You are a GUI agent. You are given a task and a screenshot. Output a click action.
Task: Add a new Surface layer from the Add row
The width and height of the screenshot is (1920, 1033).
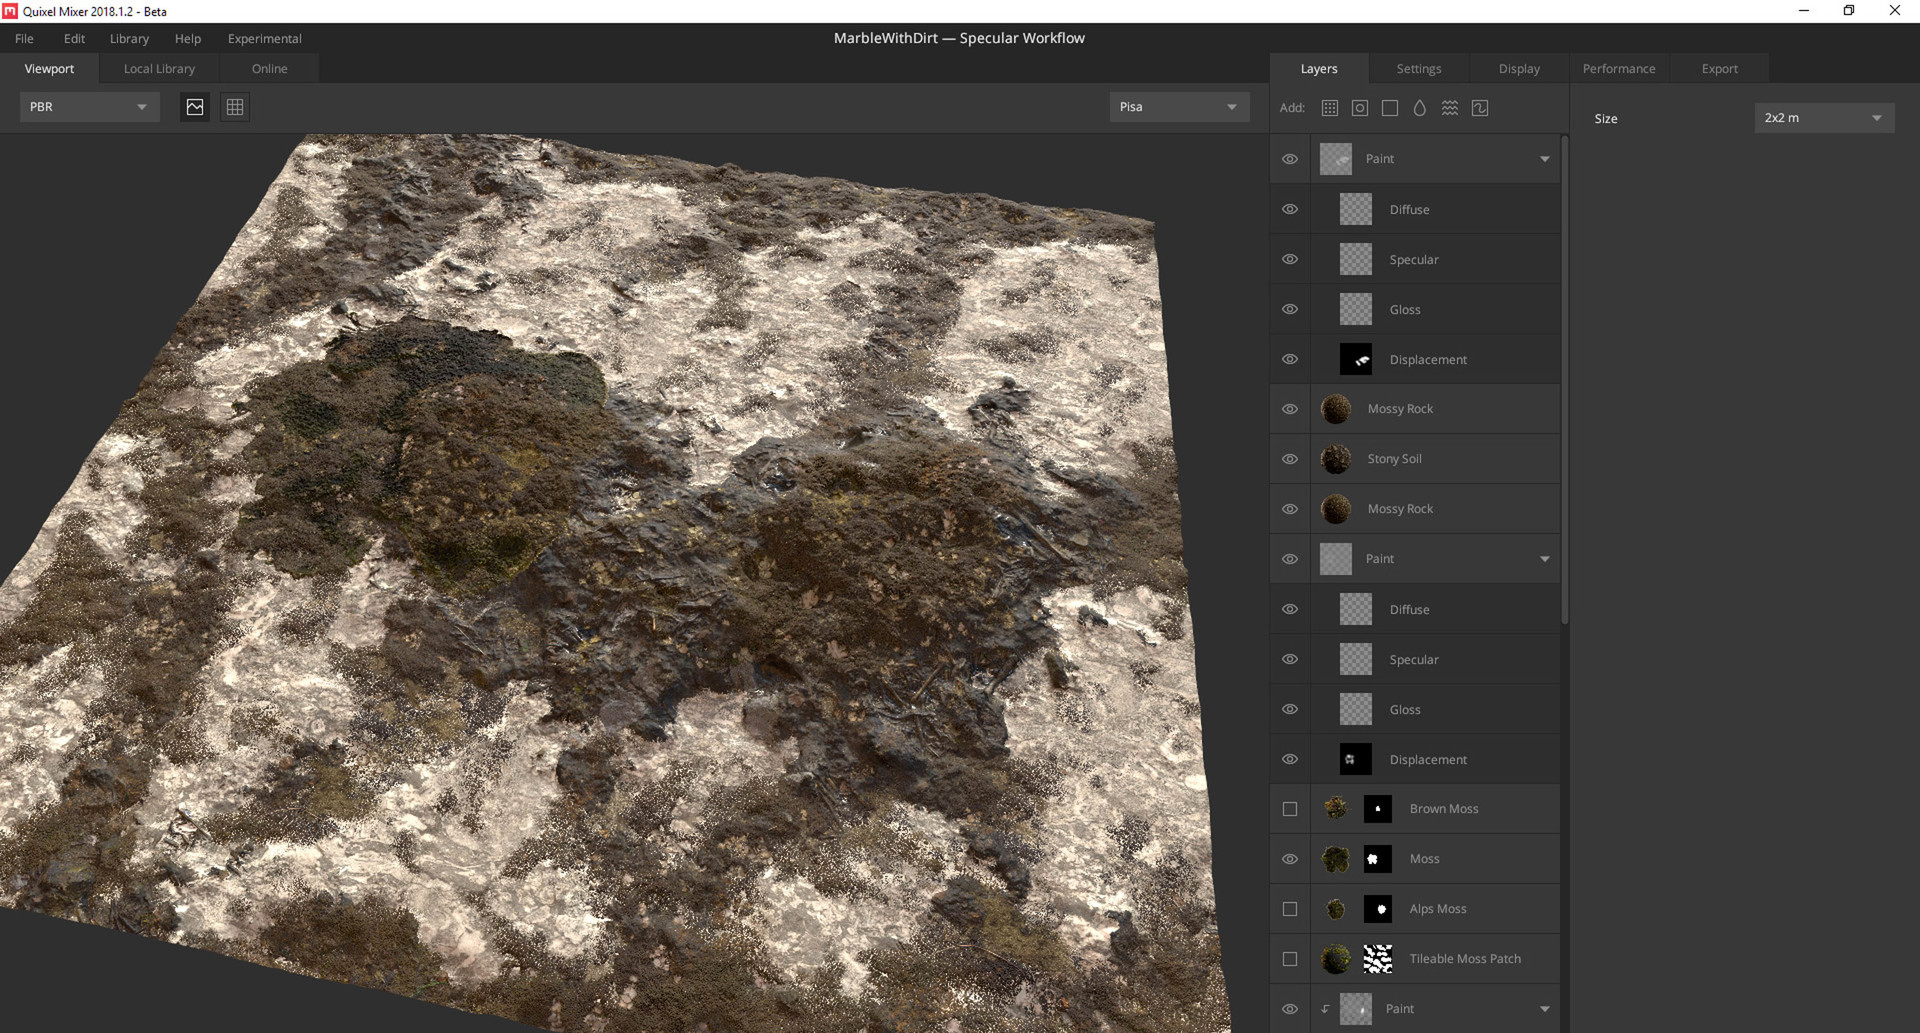tap(1330, 108)
